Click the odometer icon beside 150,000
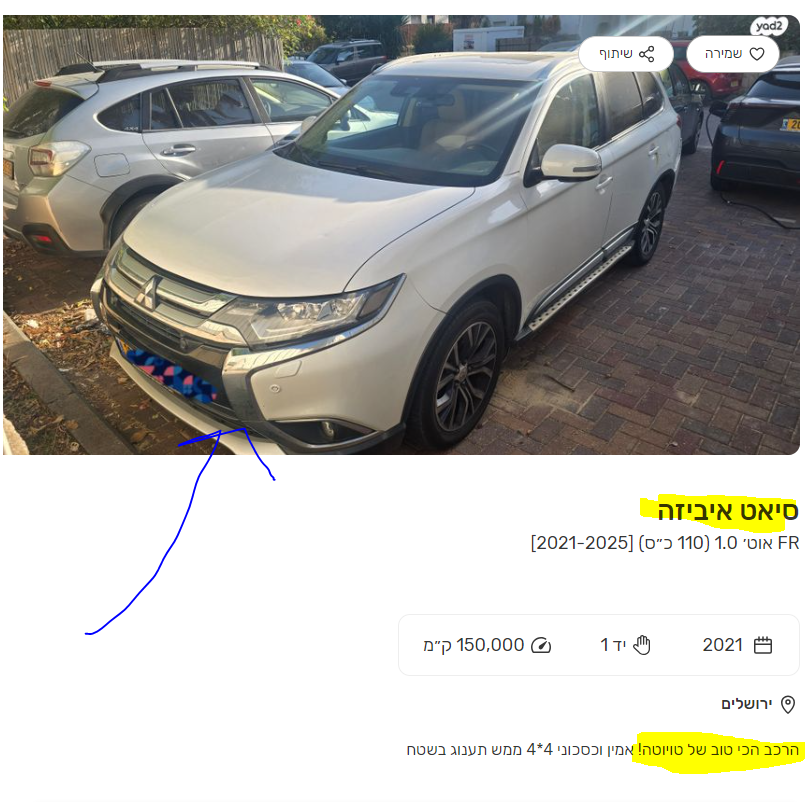Screen dimensions: 812x802 point(541,646)
